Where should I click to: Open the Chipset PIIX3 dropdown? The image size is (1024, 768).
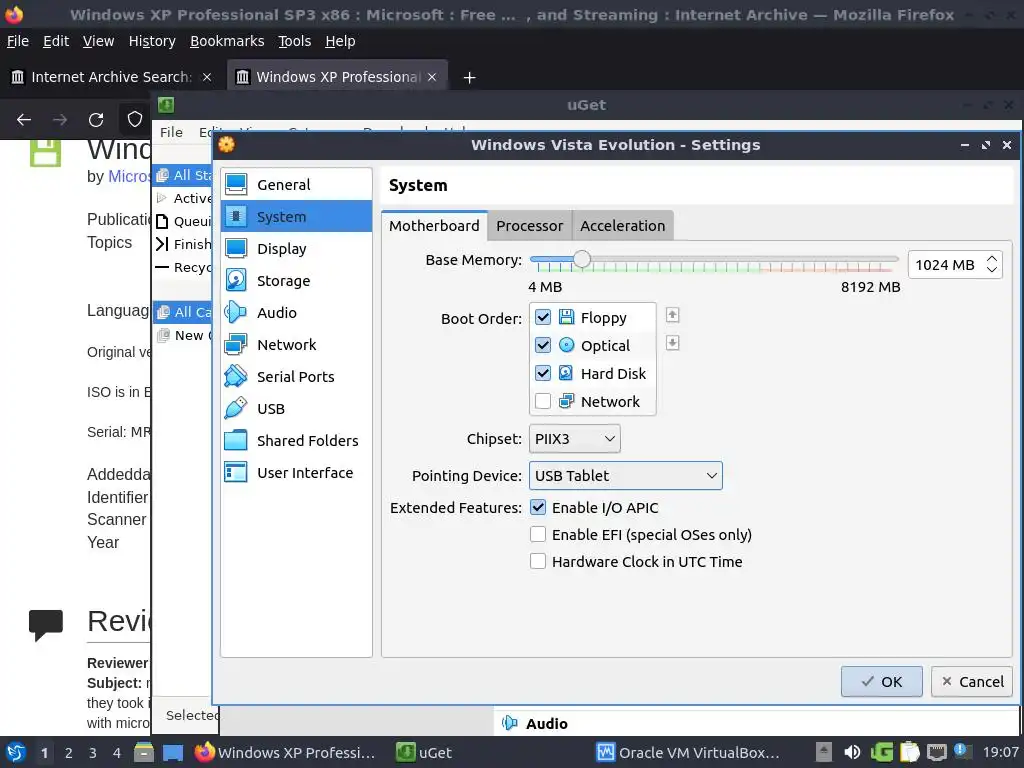point(574,439)
